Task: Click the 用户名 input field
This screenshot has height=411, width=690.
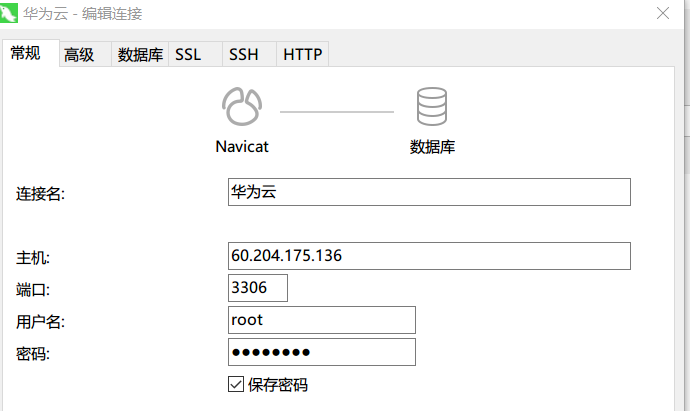Action: pyautogui.click(x=322, y=320)
